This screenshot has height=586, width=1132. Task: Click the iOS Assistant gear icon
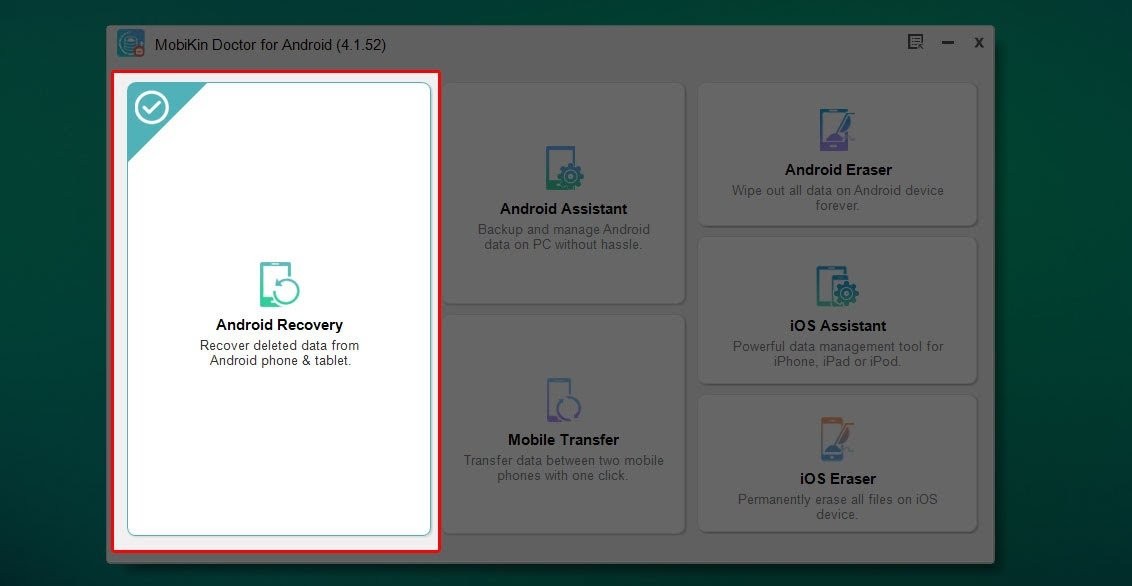pos(837,287)
